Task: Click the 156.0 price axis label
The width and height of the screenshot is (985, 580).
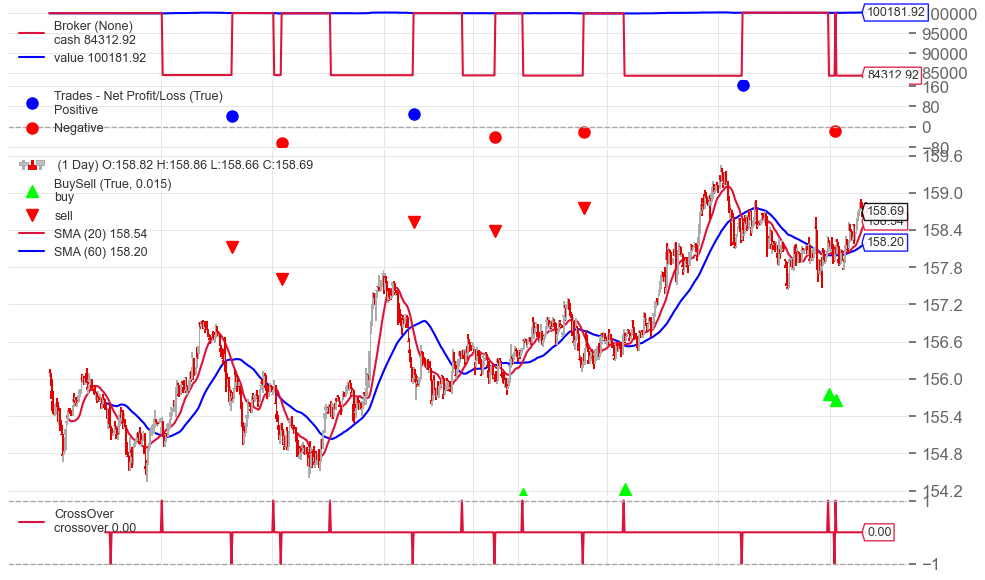Action: [942, 380]
